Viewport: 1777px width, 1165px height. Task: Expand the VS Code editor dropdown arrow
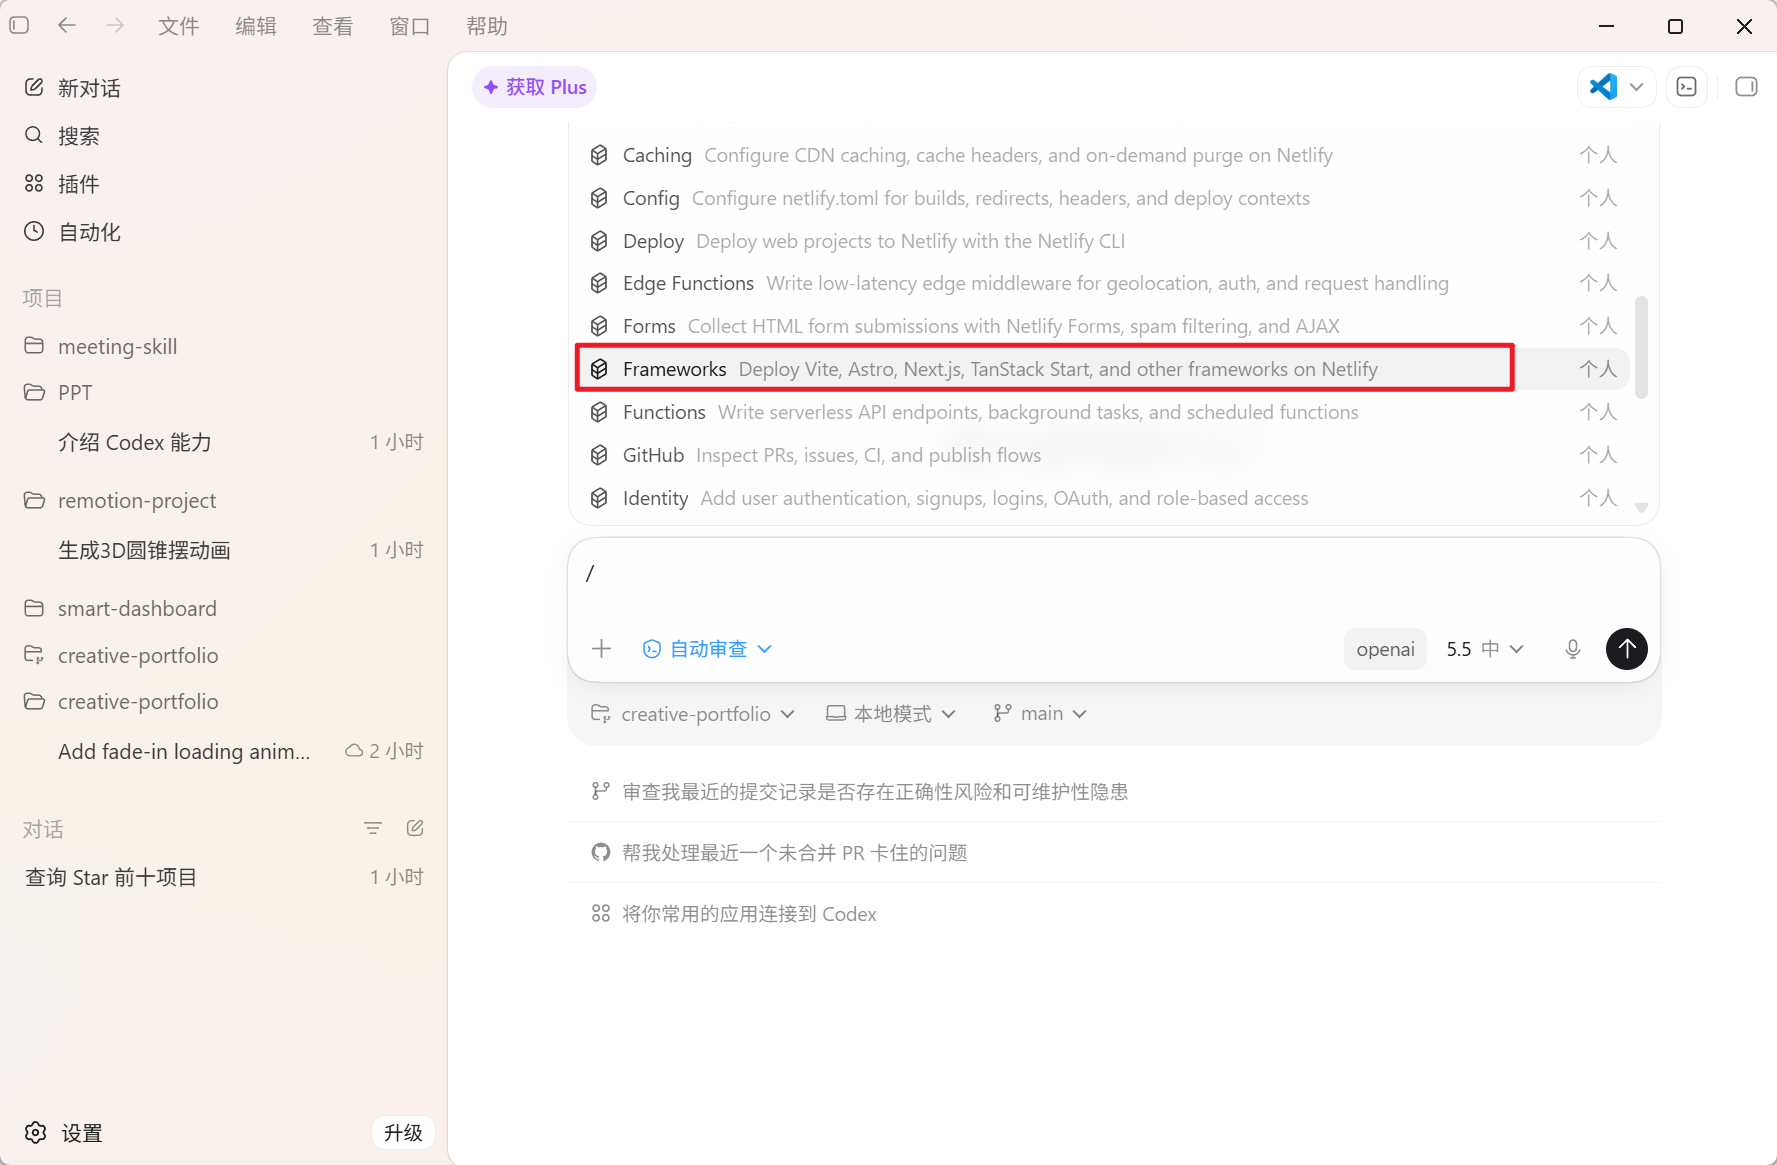click(x=1637, y=87)
